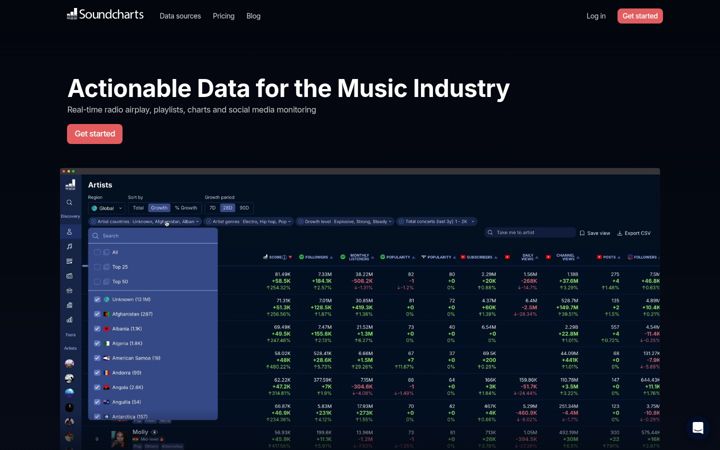Open the Total concerts filter dropdown
Viewport: 720px width, 450px height.
click(x=436, y=222)
